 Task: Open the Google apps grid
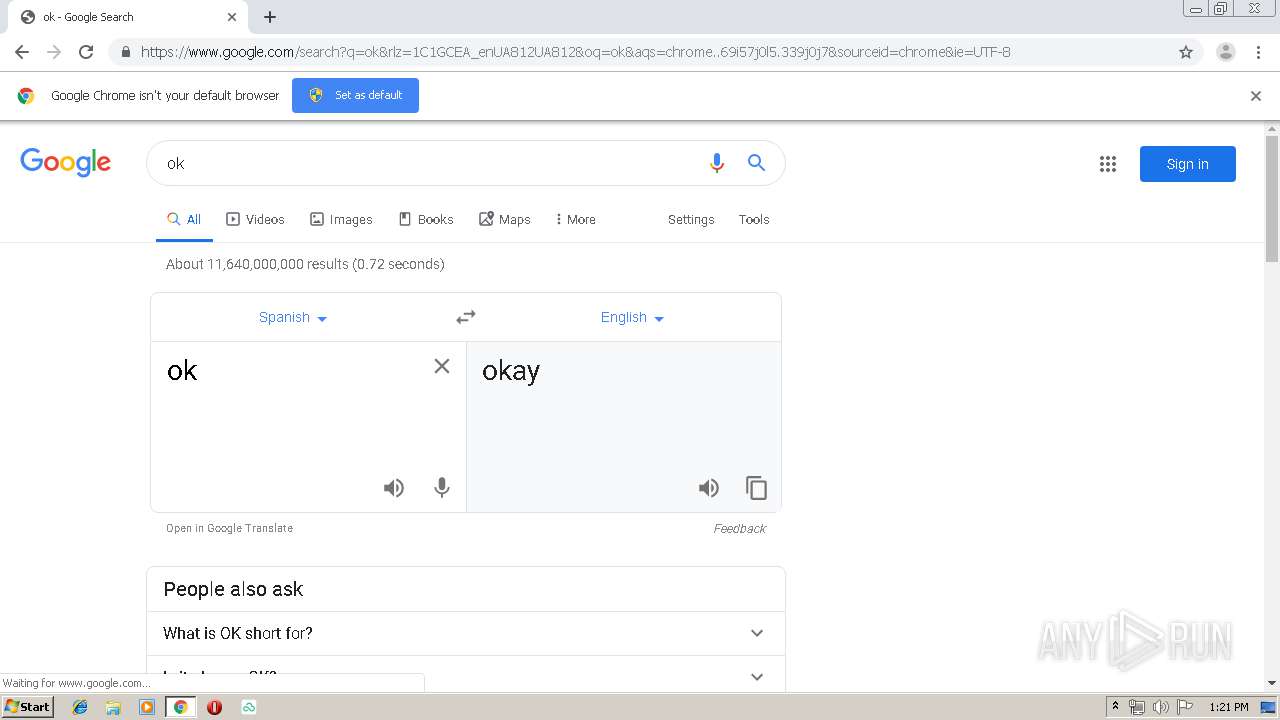(1107, 164)
